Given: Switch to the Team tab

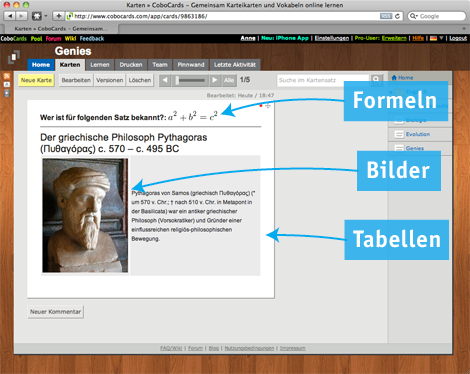Looking at the screenshot, I should pyautogui.click(x=160, y=65).
